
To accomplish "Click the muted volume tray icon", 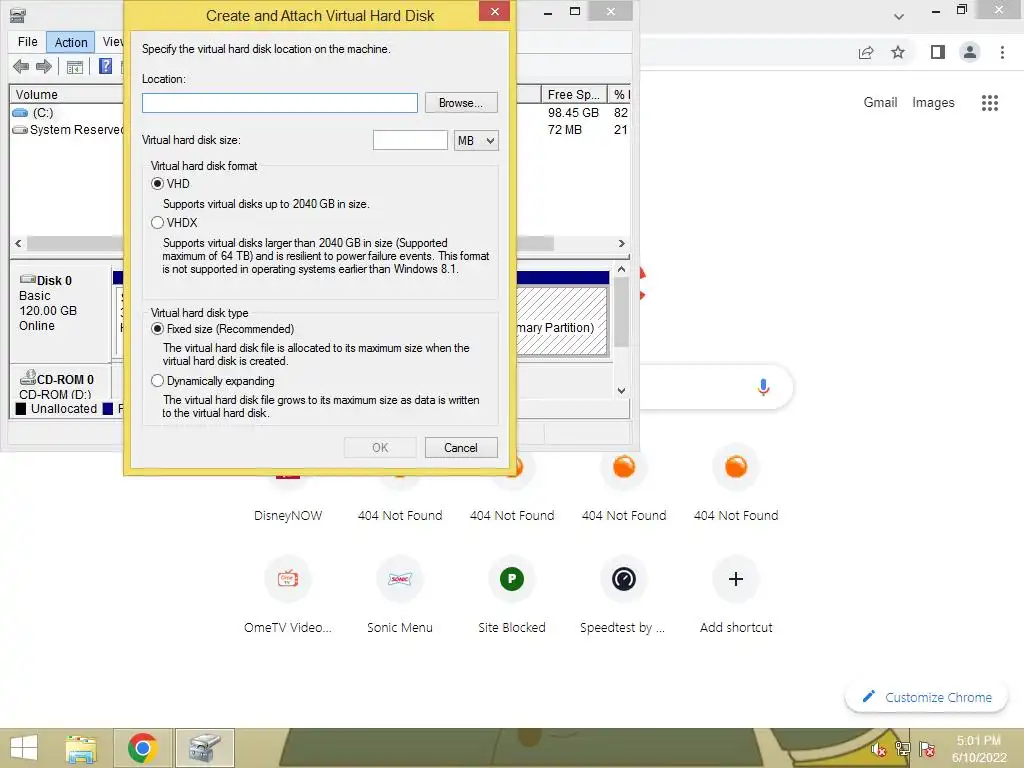I will pos(878,749).
